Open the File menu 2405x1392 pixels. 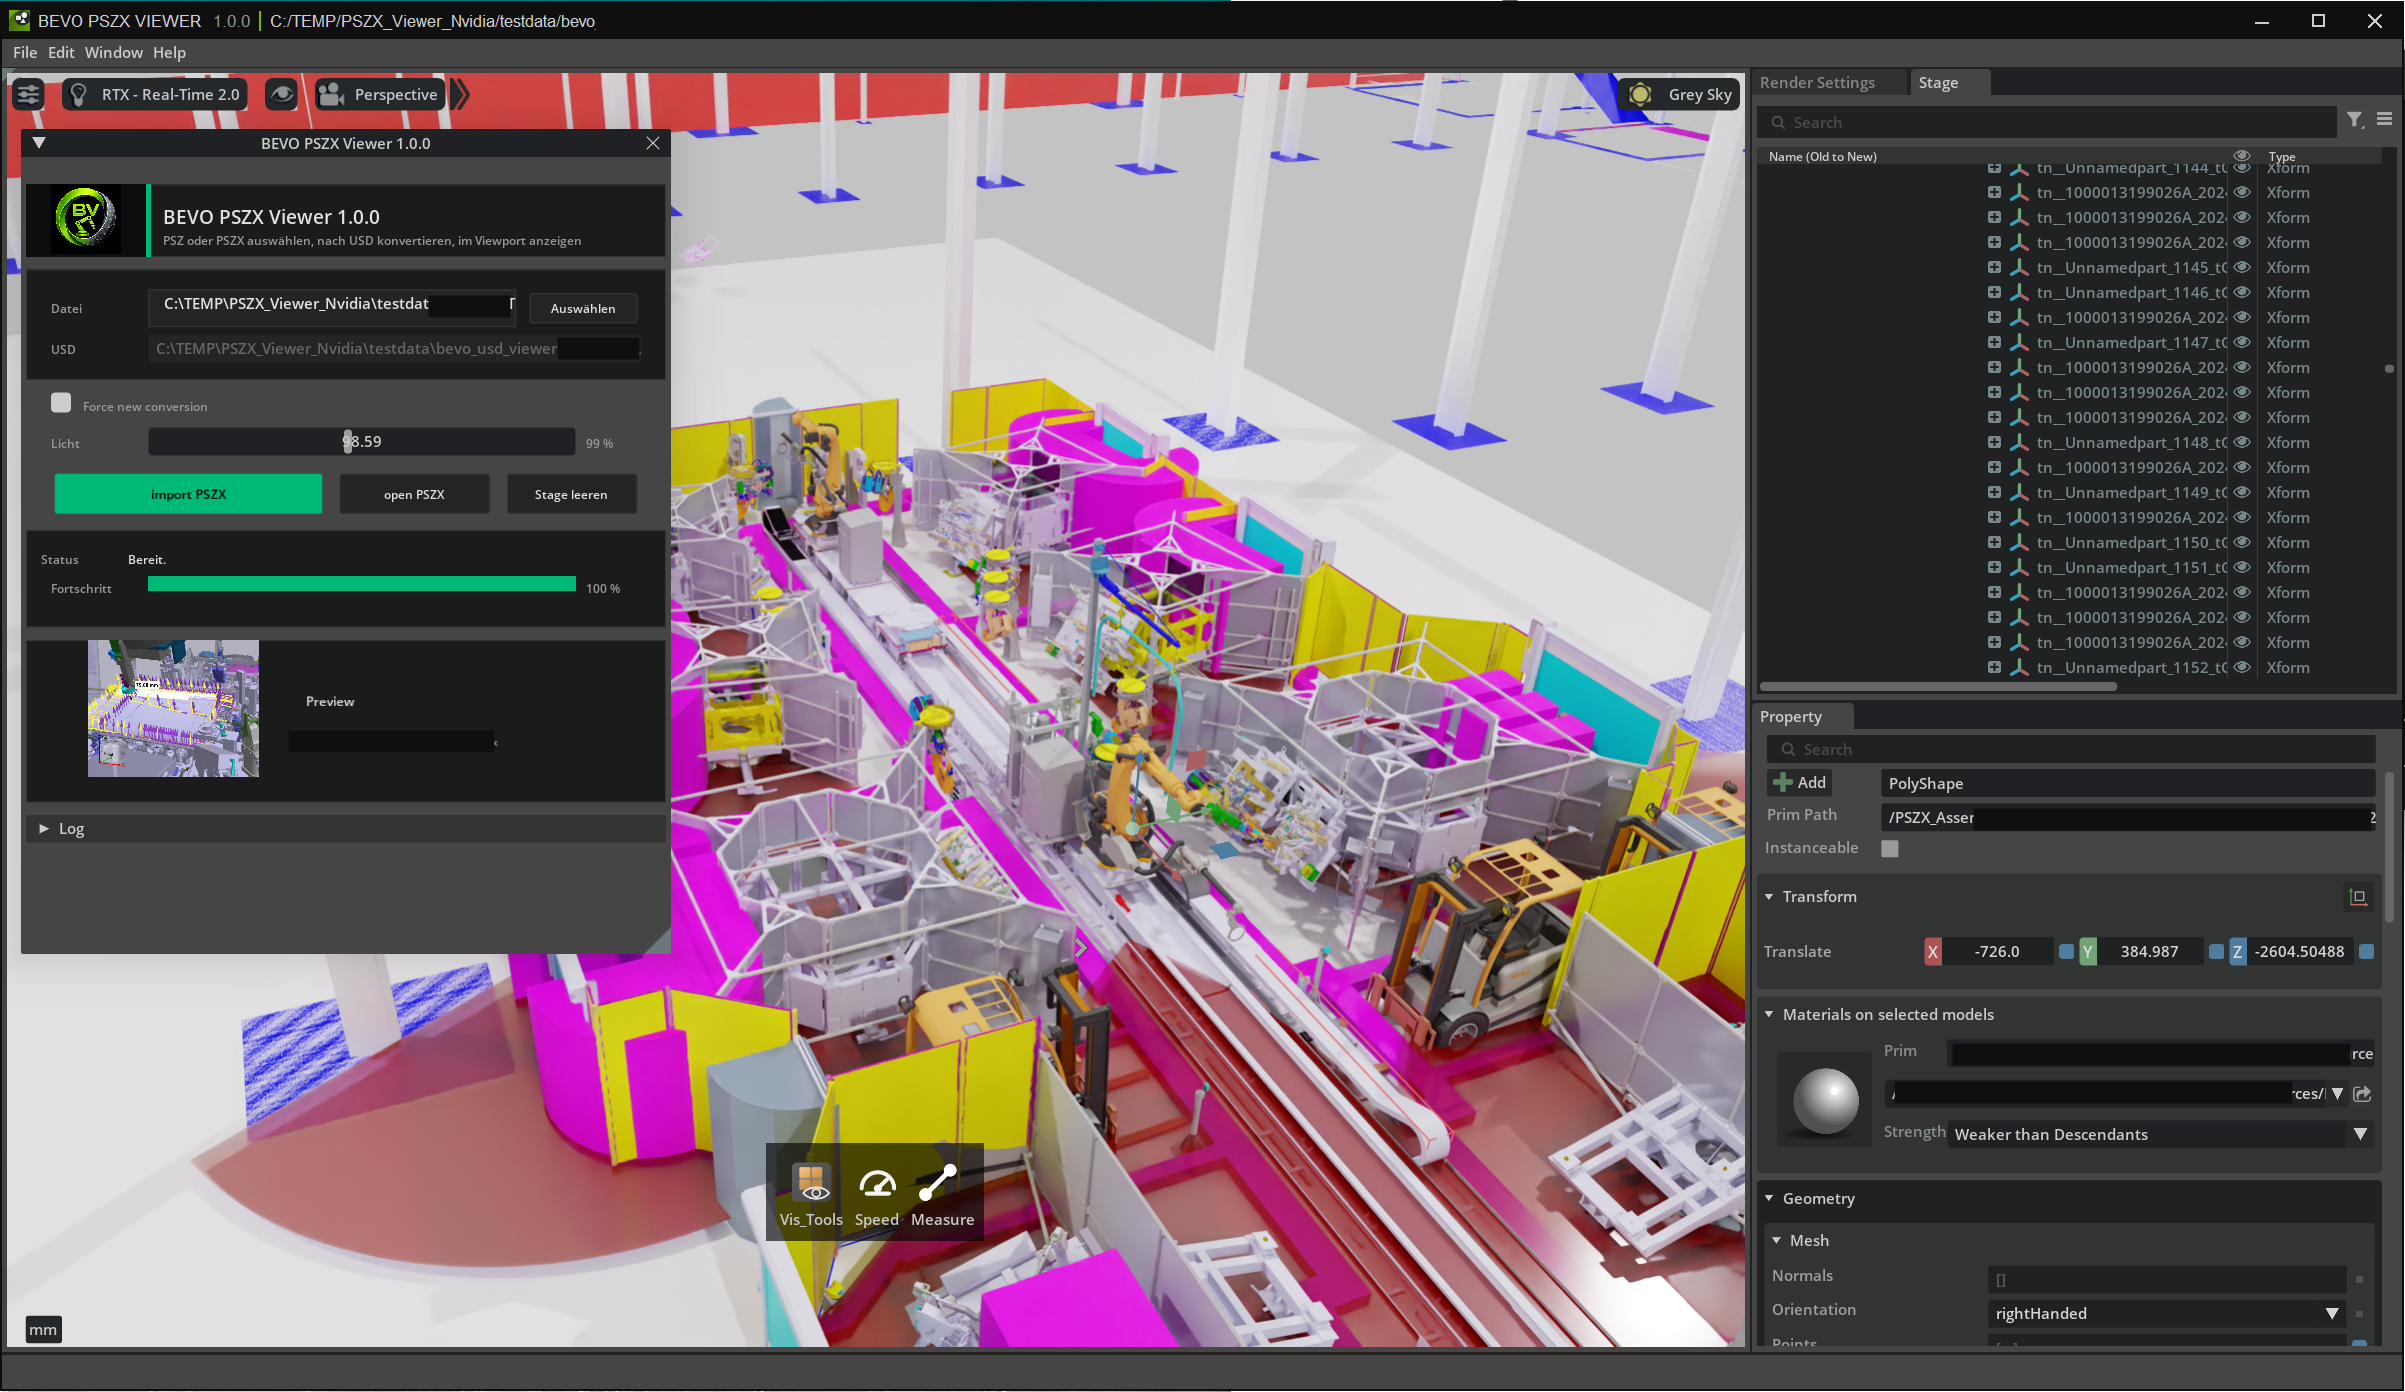(25, 53)
